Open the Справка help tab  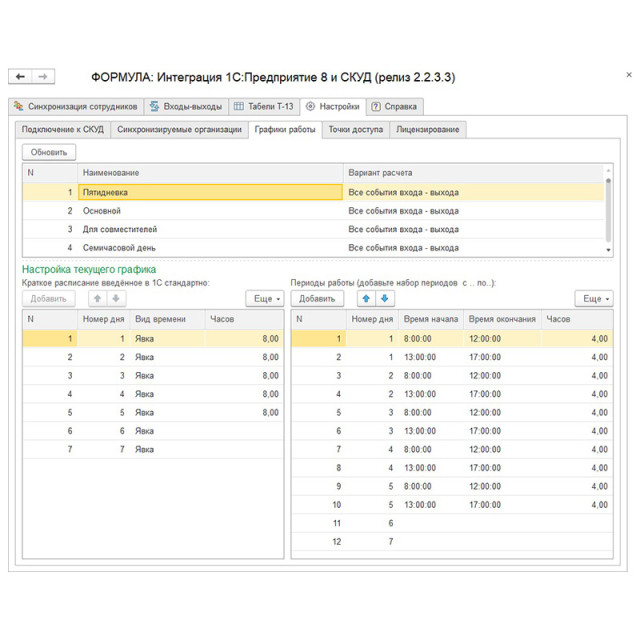click(395, 106)
